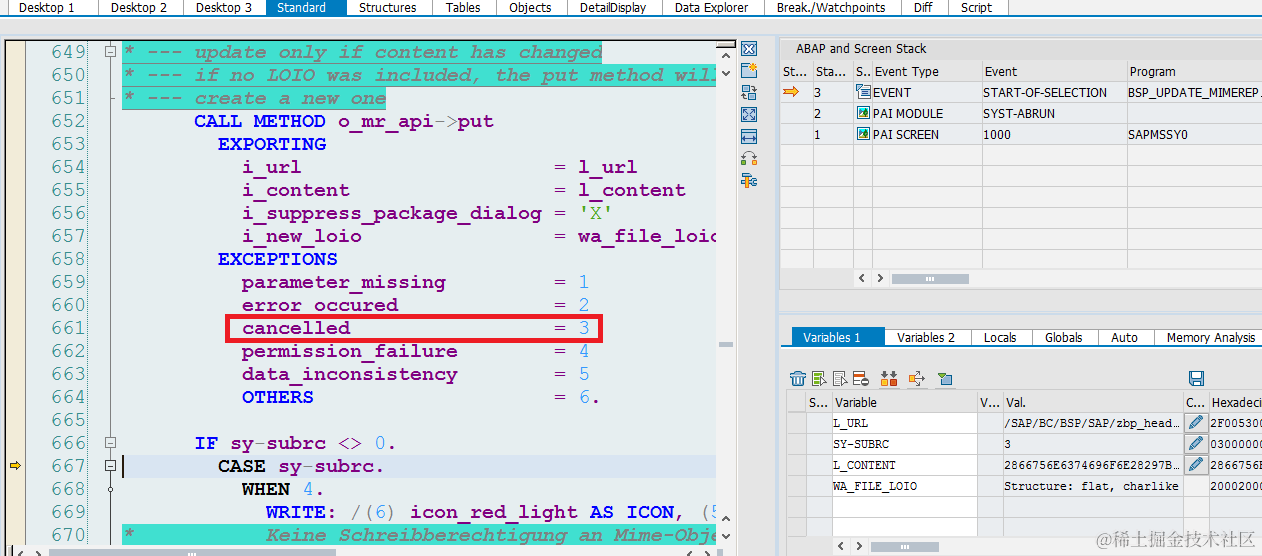Open the DetailDisplay tab
1262x556 pixels.
[613, 7]
